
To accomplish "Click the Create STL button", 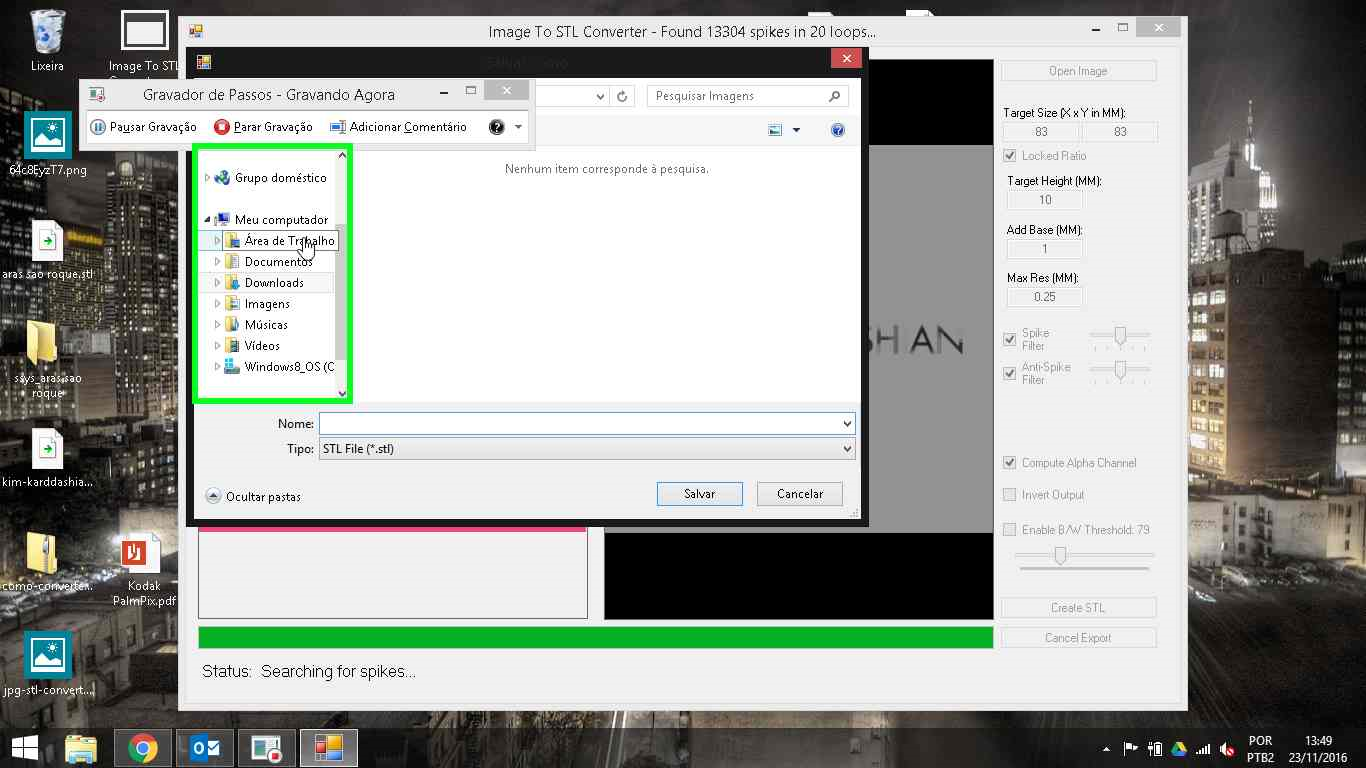I will pos(1078,608).
